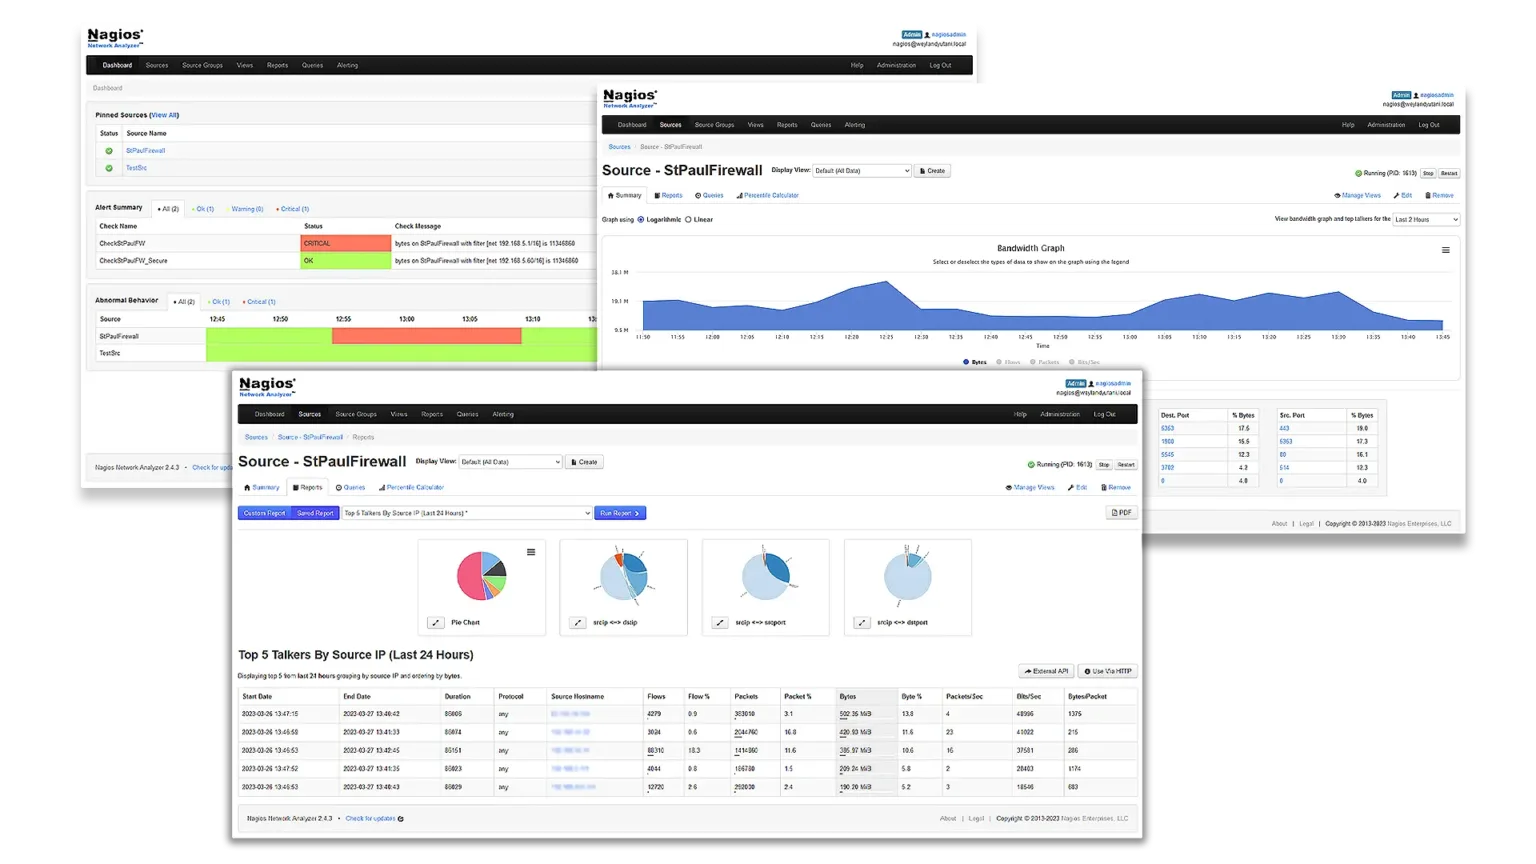The width and height of the screenshot is (1536, 864).
Task: Click Nagios logo in Reports window
Action: [267, 386]
